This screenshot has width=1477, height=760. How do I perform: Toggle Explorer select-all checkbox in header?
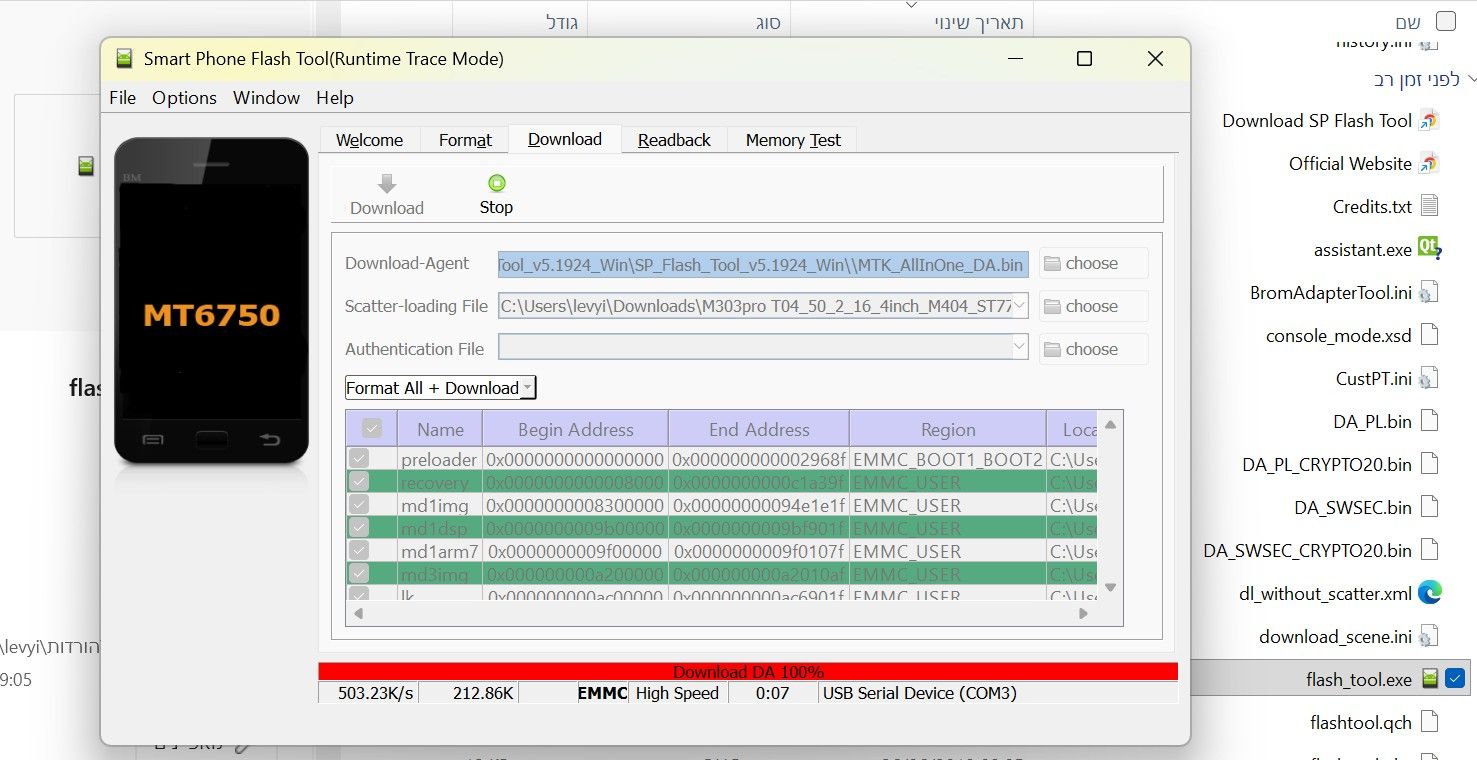[x=1446, y=21]
